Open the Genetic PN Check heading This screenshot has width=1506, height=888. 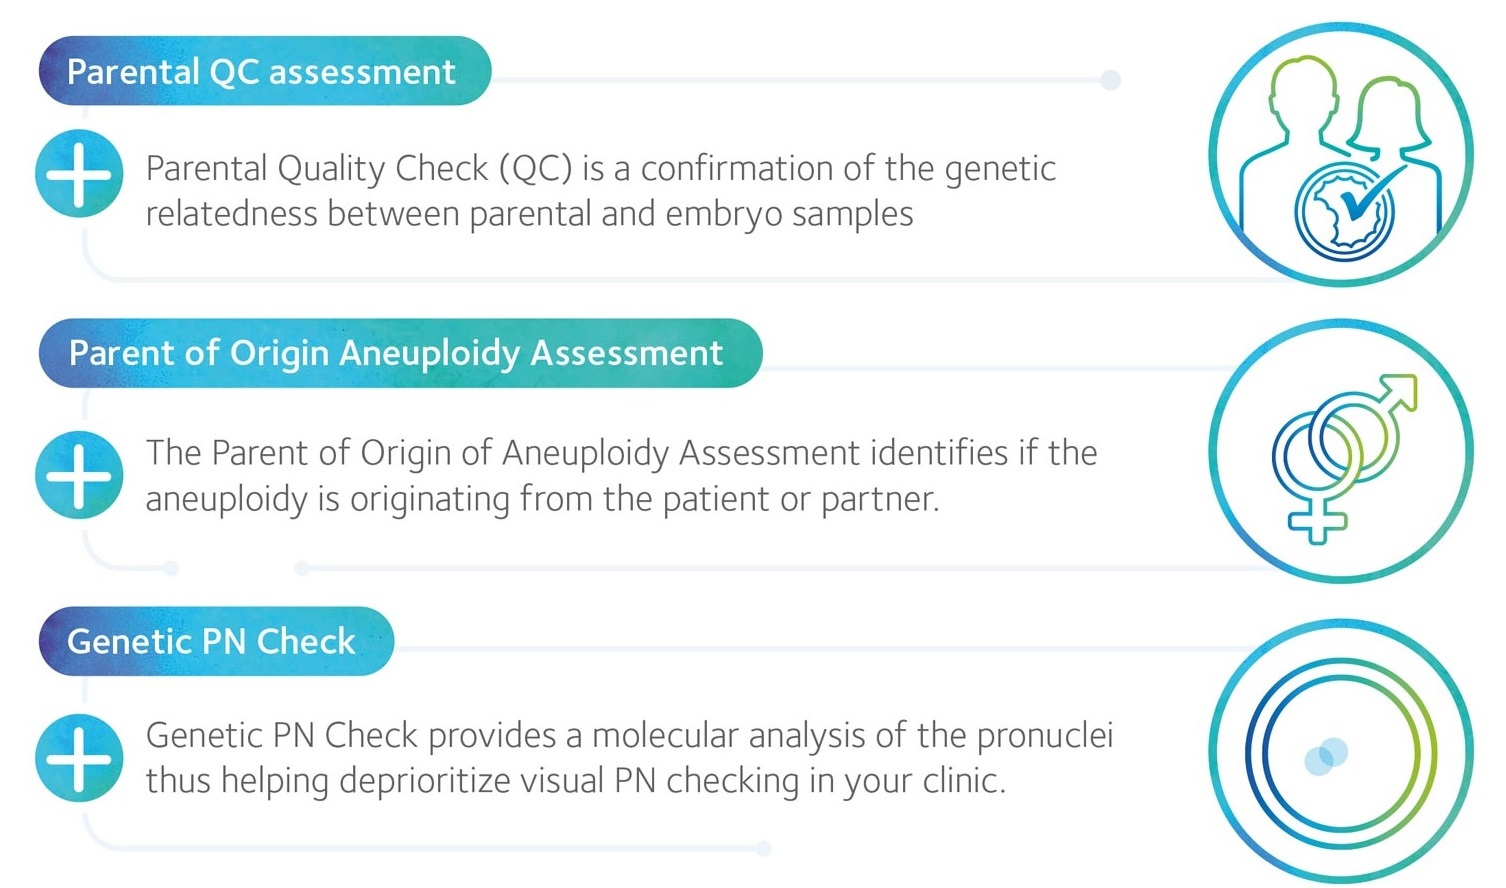point(216,641)
